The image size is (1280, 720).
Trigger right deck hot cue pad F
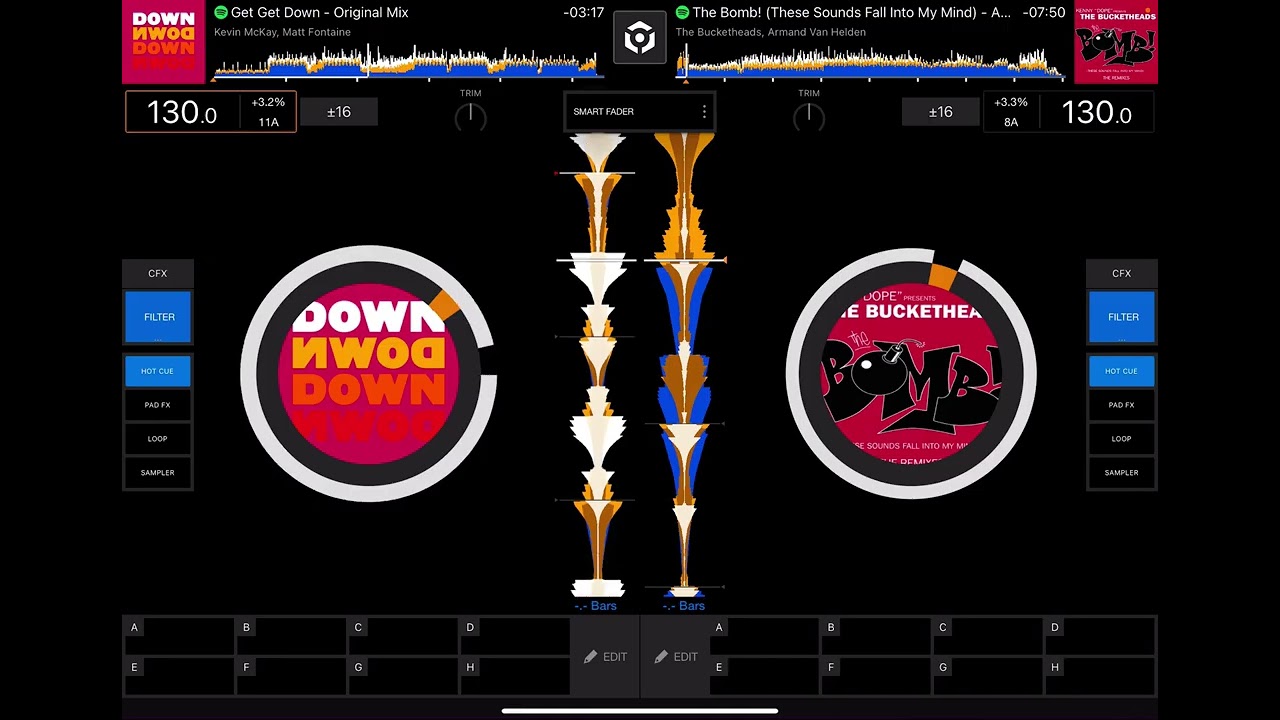[x=877, y=676]
